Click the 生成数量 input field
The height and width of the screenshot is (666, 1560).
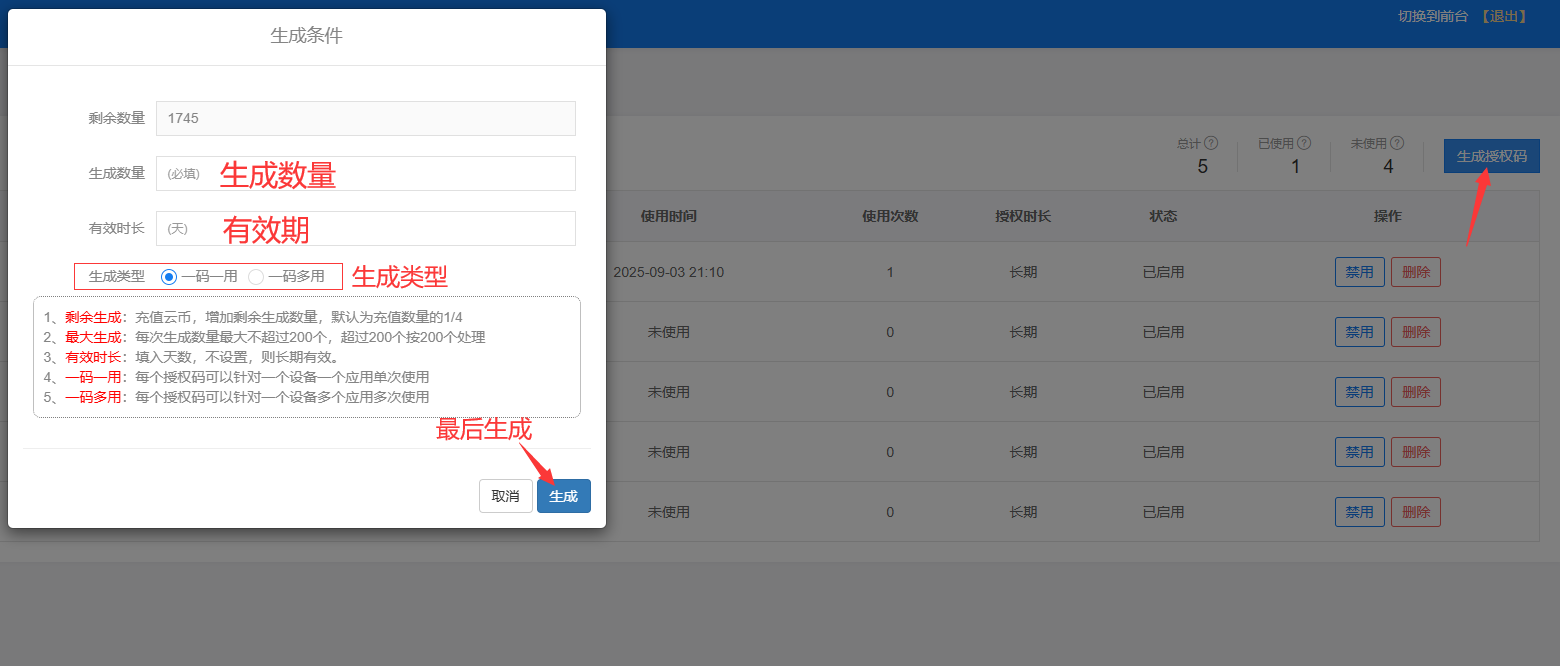(x=366, y=173)
